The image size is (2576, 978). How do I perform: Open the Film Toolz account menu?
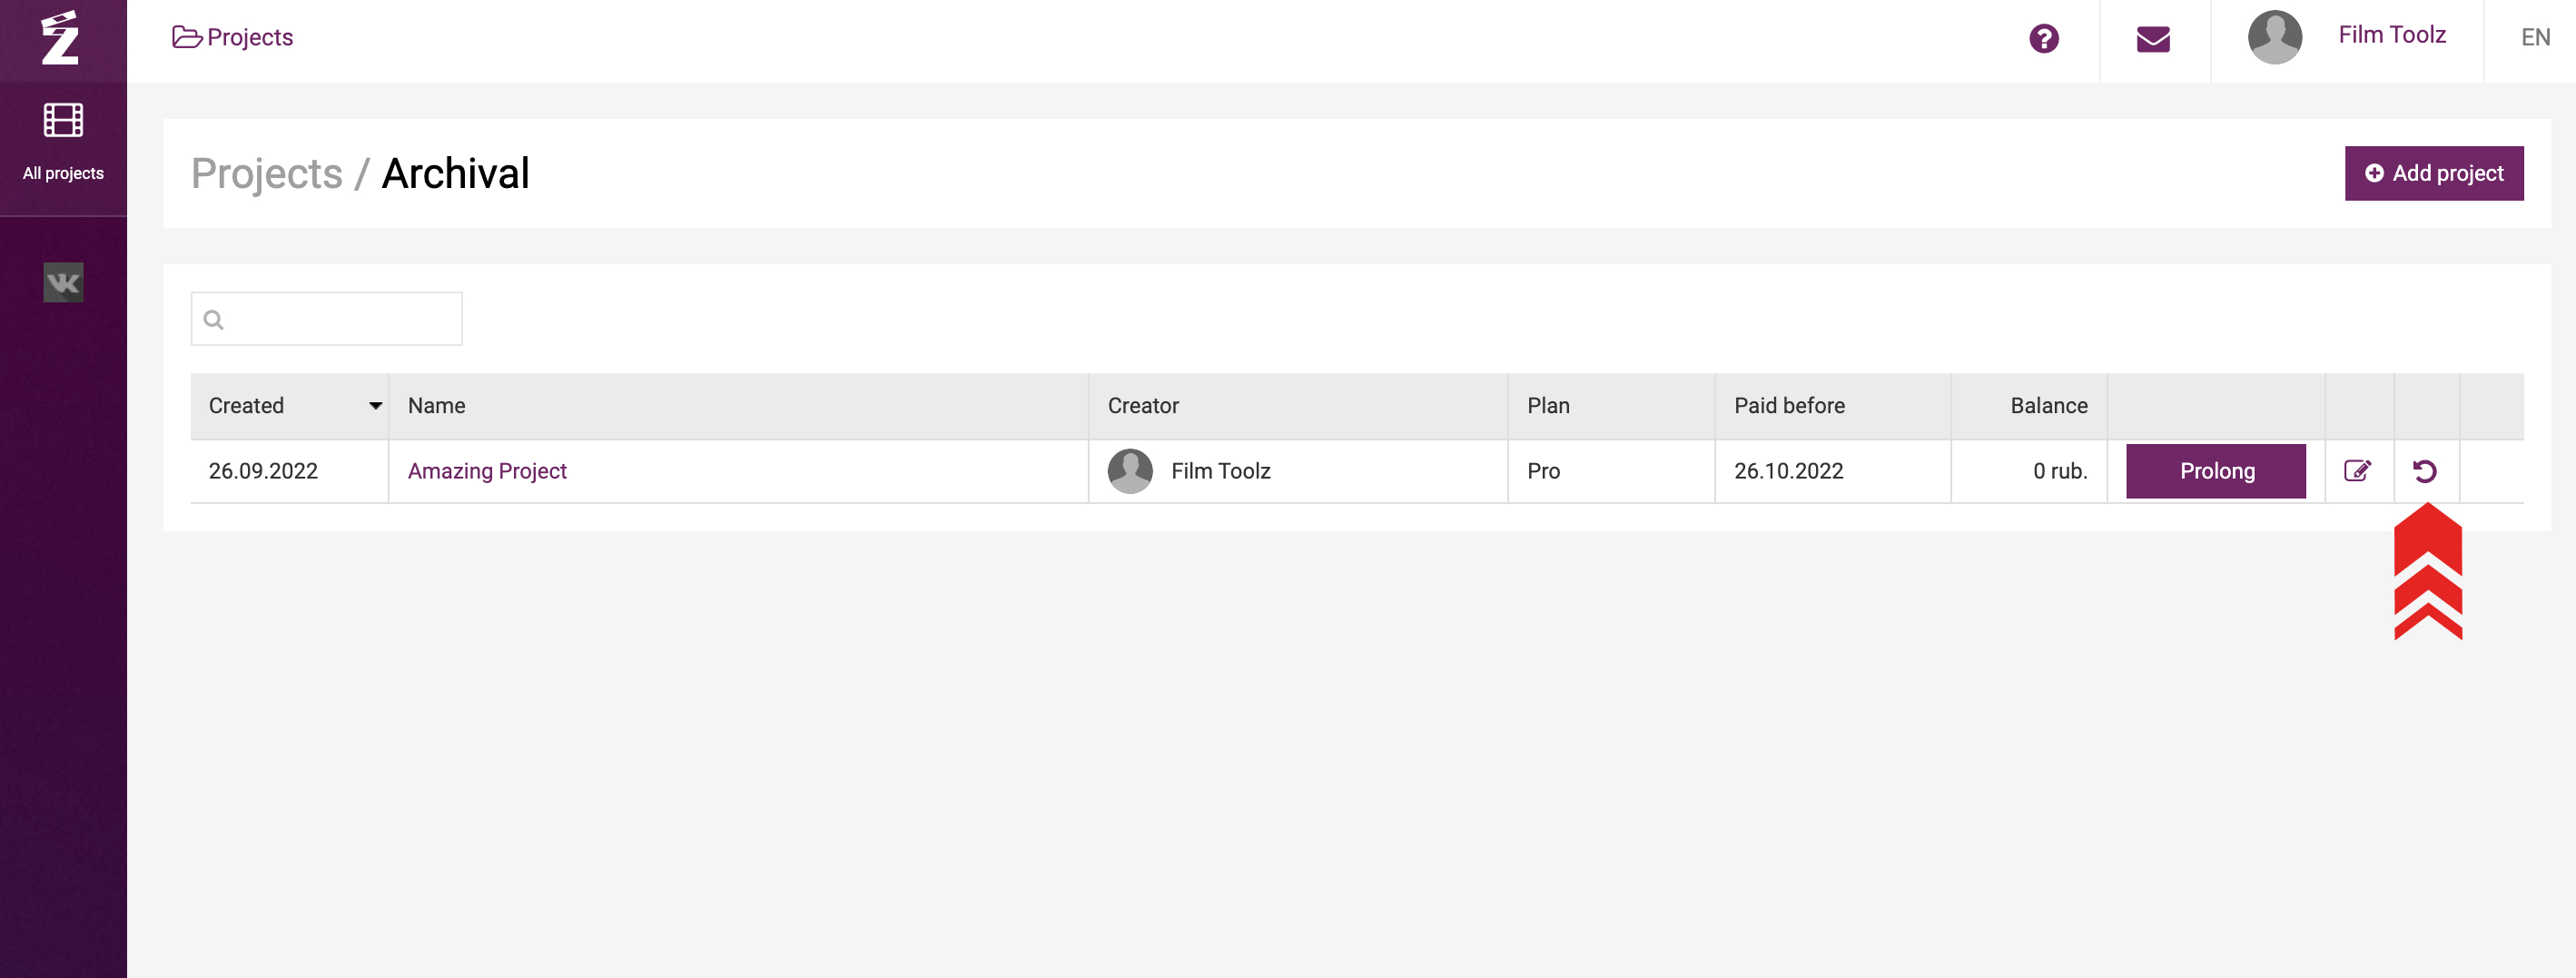coord(2391,35)
